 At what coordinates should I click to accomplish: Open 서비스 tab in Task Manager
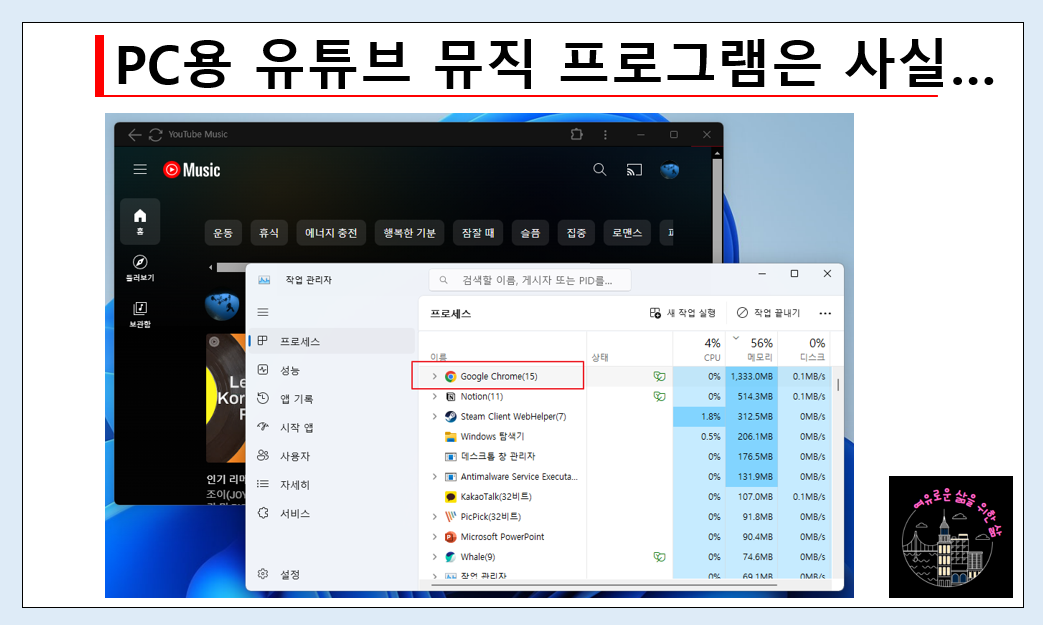point(333,513)
